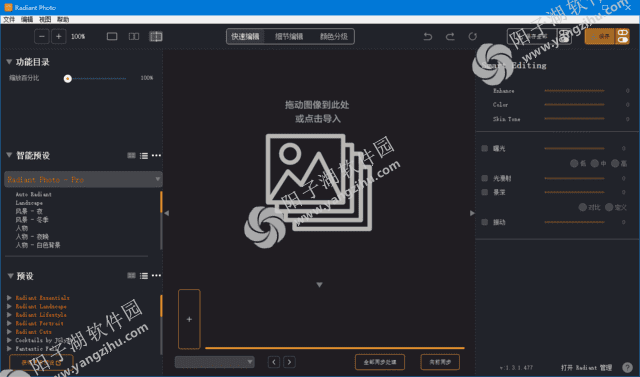Click the Enhance slider track
The image size is (640, 377).
[574, 91]
